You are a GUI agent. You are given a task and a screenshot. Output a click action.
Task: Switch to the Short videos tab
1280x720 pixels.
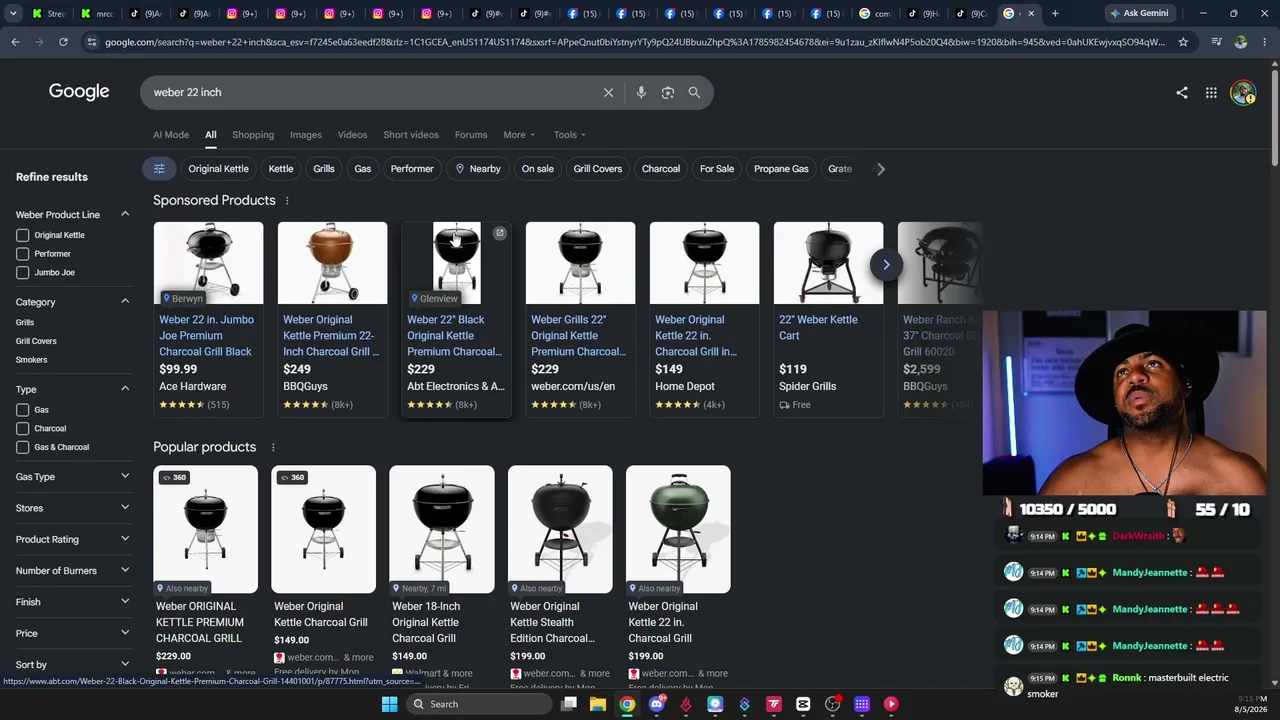tap(411, 135)
